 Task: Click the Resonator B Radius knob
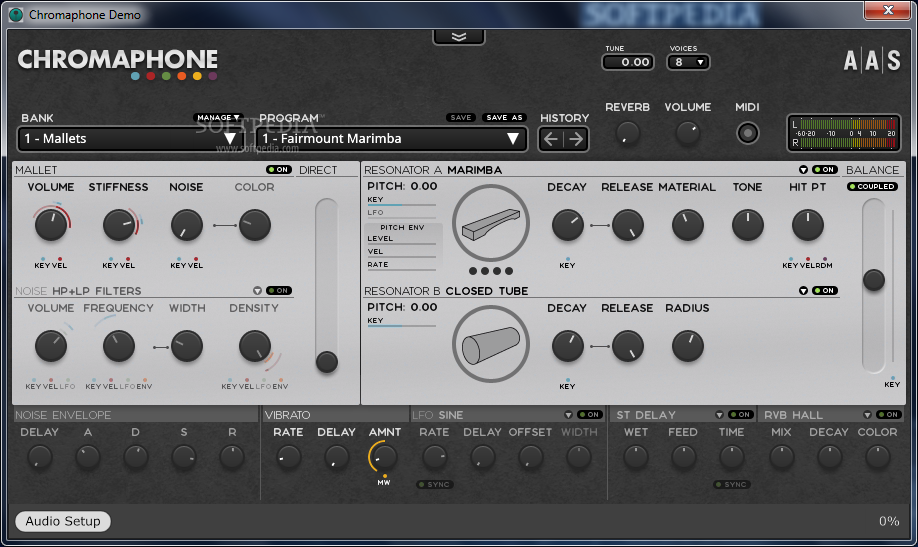687,346
